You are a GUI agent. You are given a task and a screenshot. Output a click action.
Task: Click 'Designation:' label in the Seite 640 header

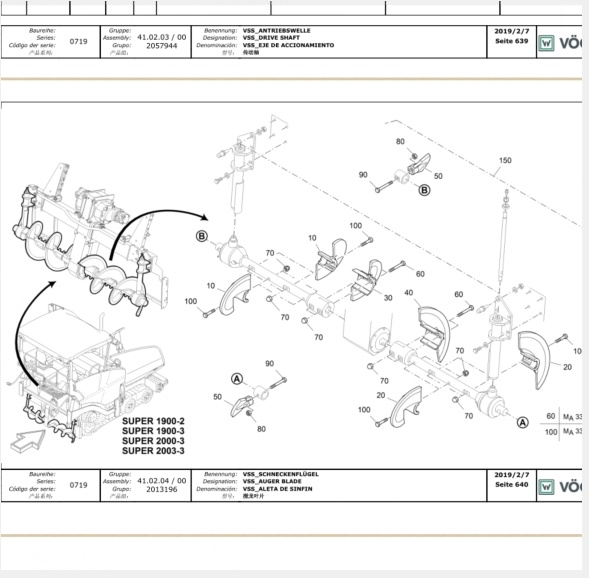tap(220, 481)
